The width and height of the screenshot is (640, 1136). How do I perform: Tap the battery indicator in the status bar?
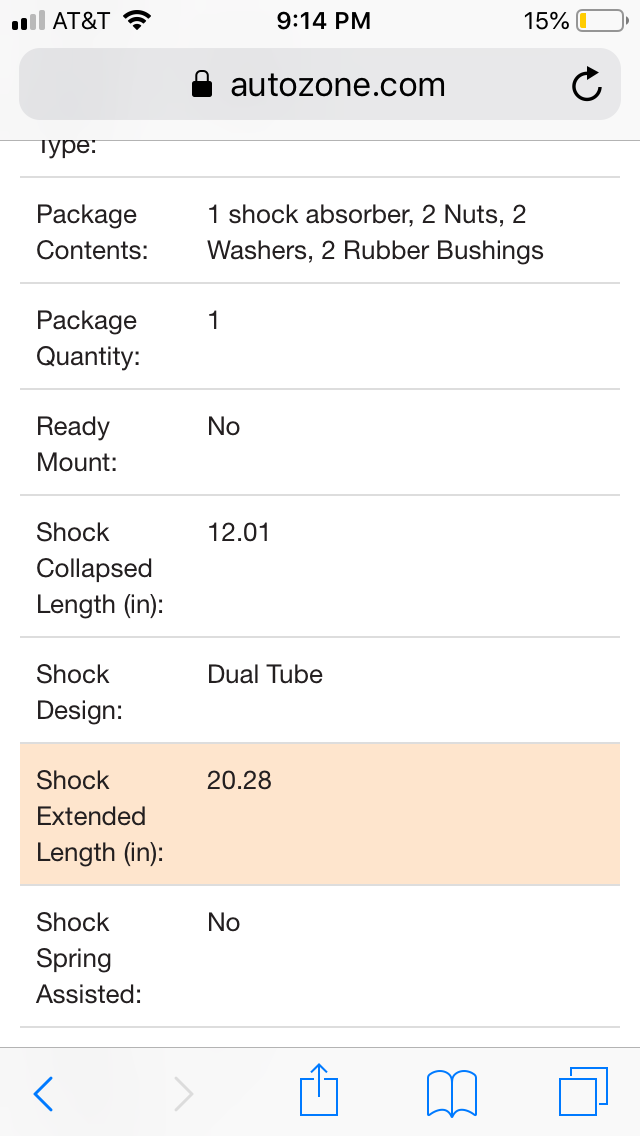coord(602,21)
